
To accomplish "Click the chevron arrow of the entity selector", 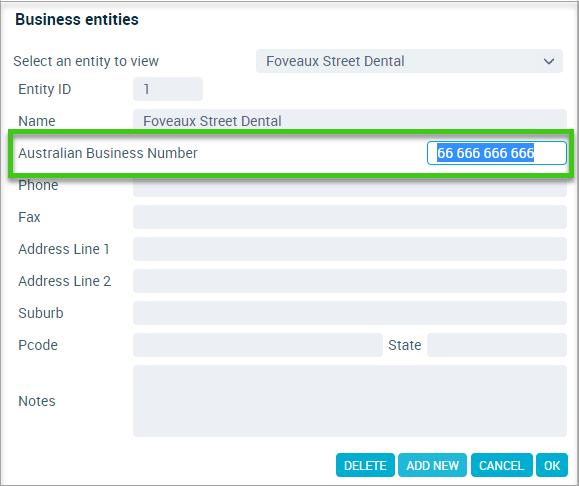I will (549, 61).
